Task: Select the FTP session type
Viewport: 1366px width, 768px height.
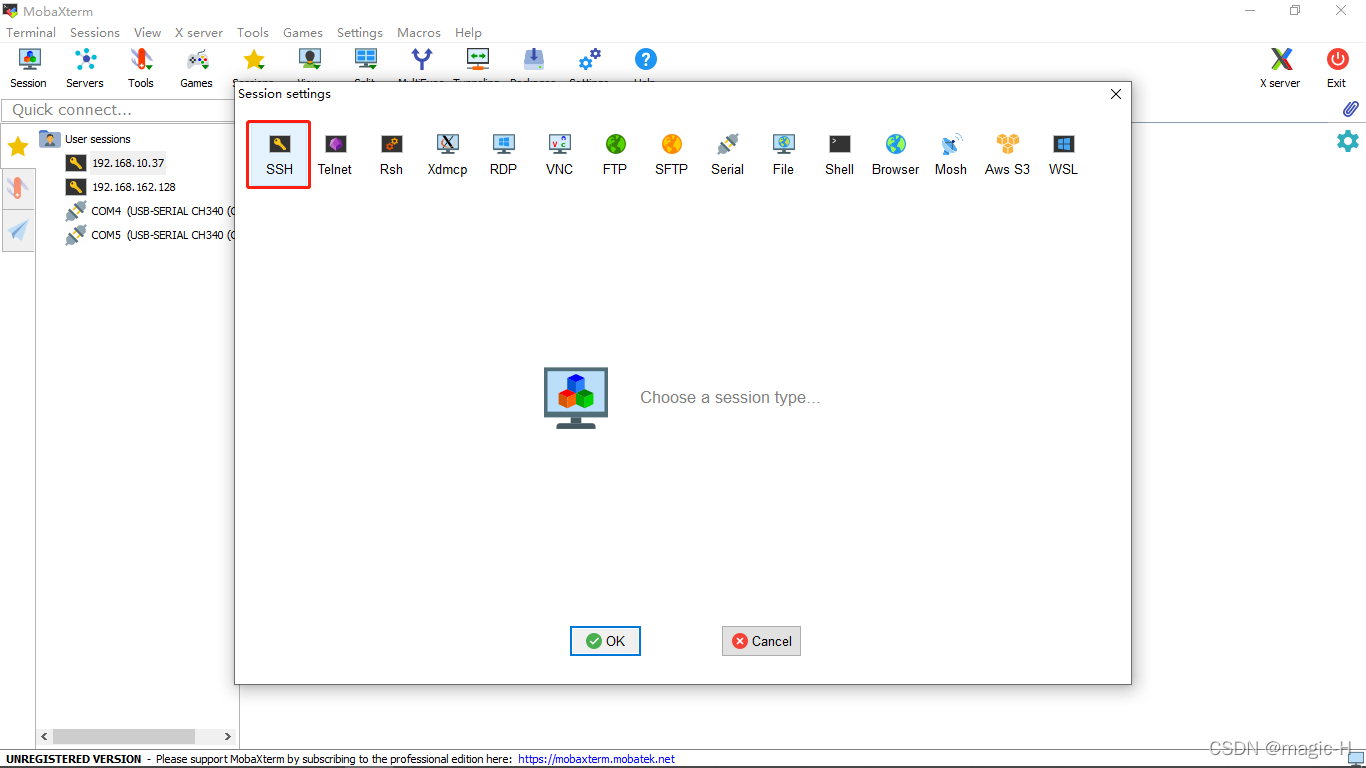Action: click(615, 155)
